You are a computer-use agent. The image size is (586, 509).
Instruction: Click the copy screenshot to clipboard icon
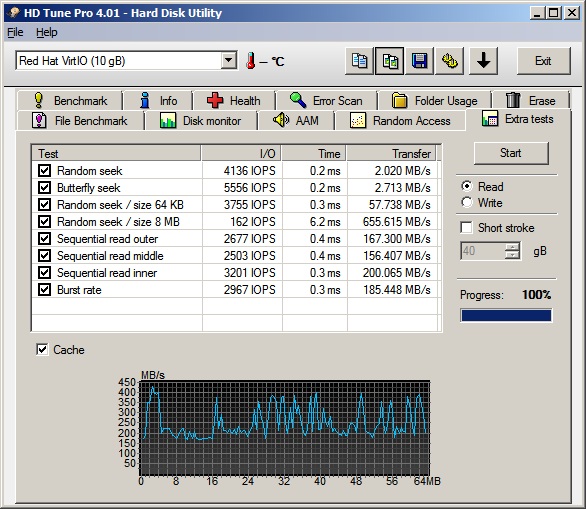click(x=389, y=61)
